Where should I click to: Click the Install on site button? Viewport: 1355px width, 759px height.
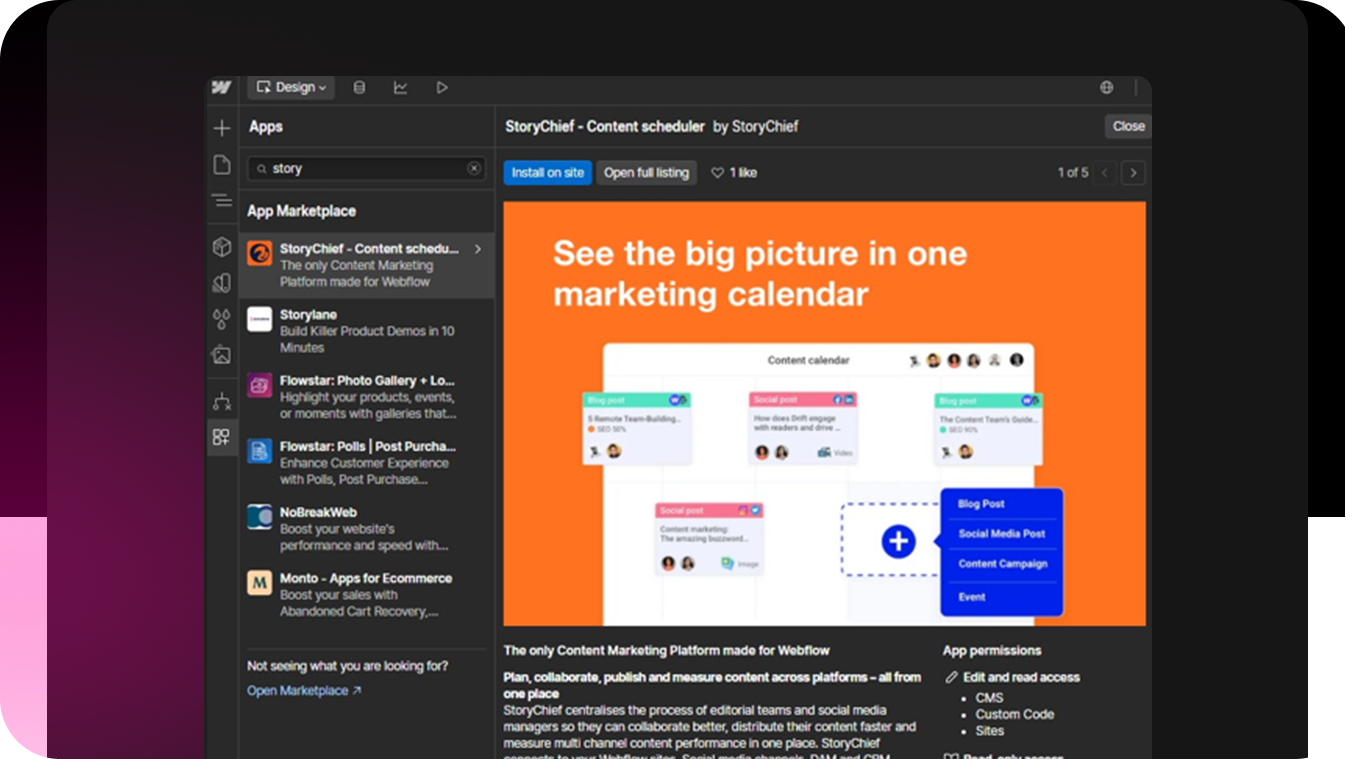pyautogui.click(x=548, y=173)
